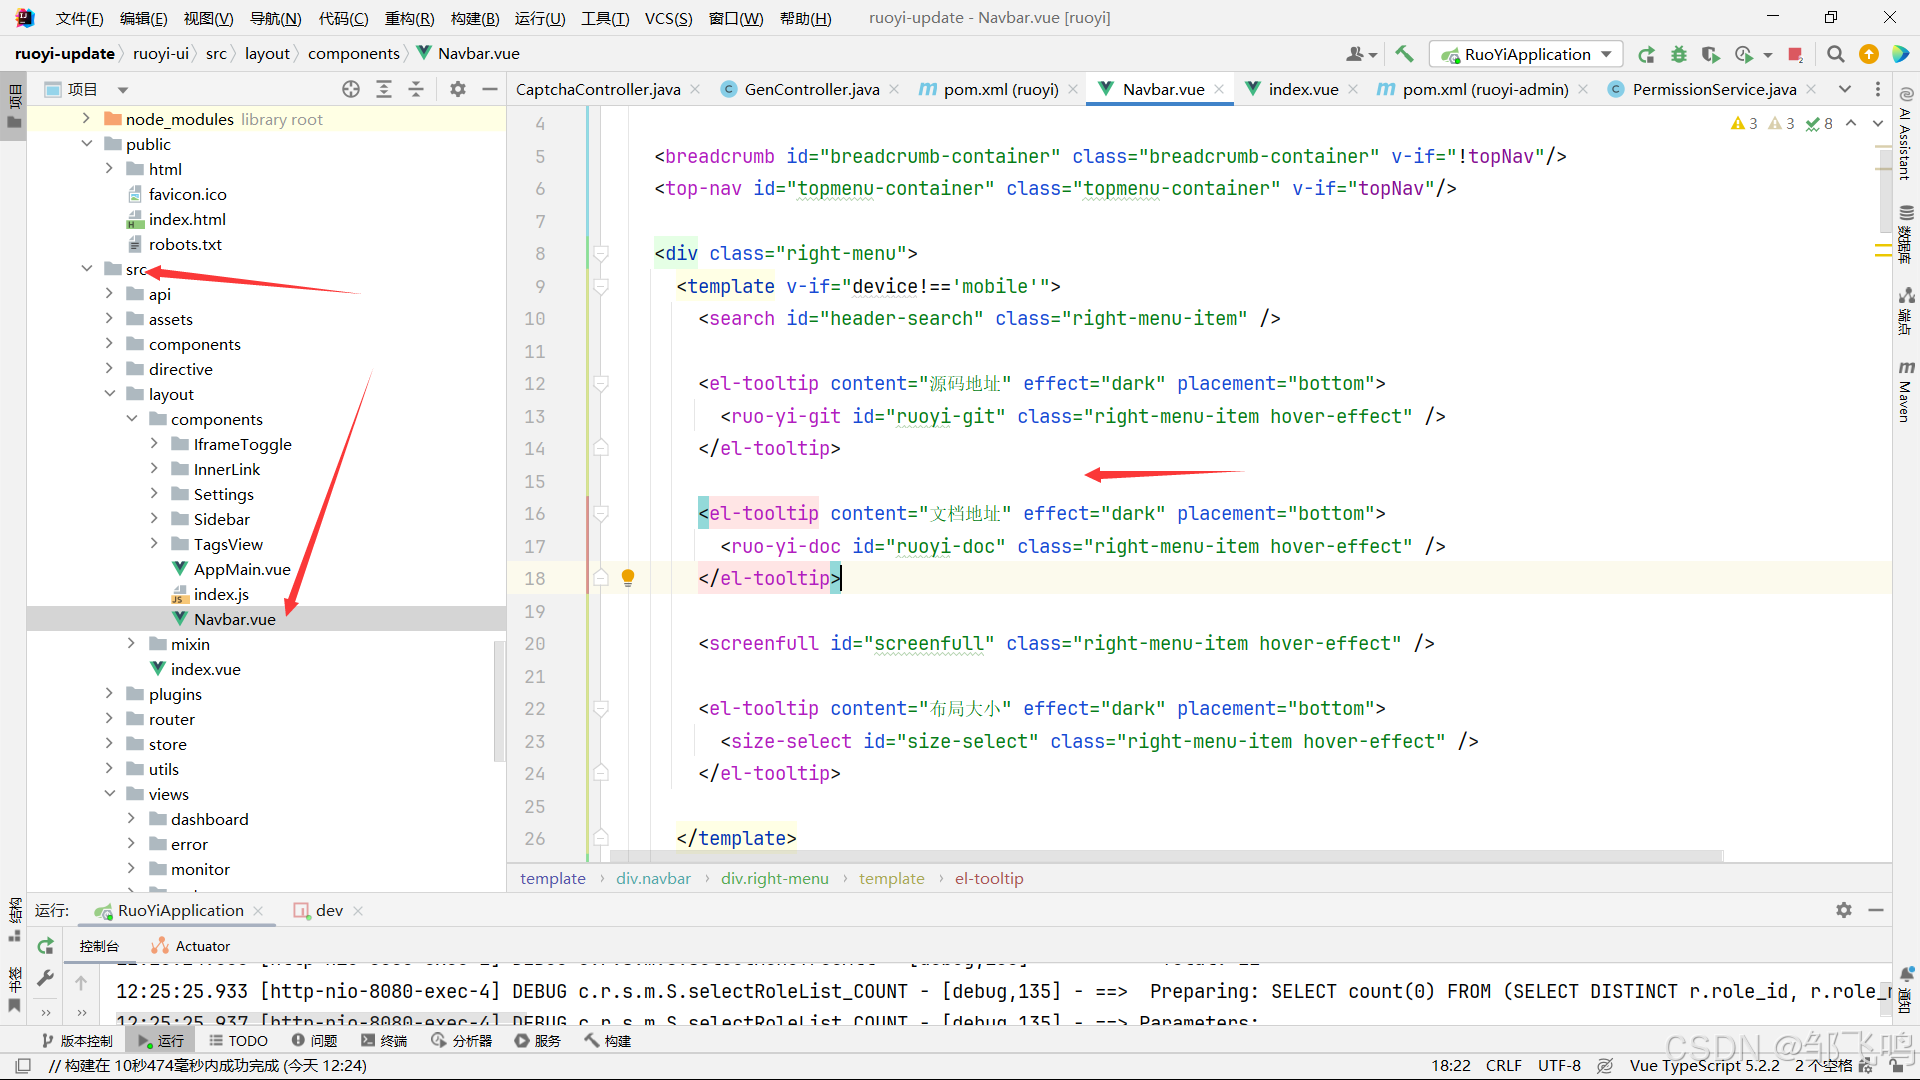Expand the api folder
Screen dimensions: 1920x1080
[109, 294]
